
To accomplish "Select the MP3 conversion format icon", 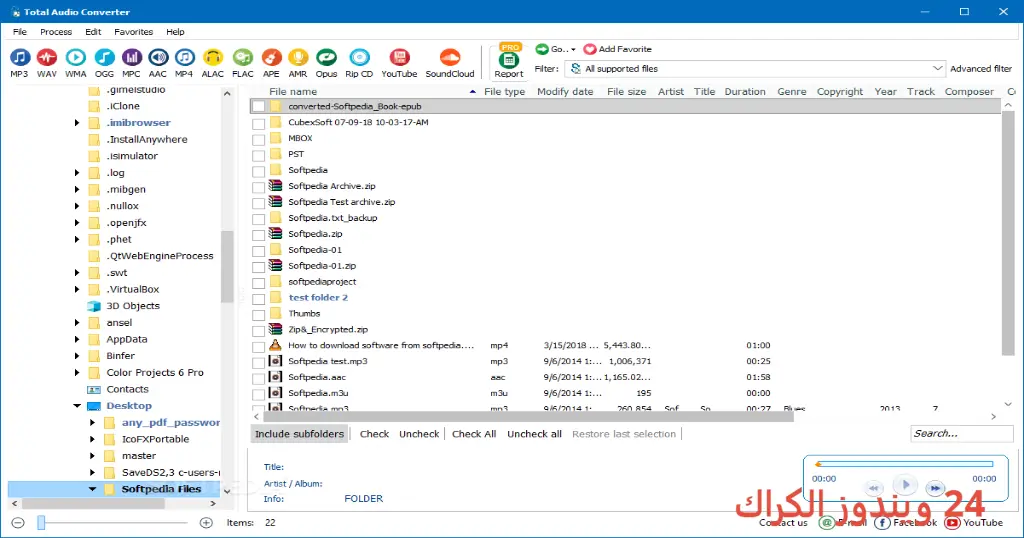I will (20, 58).
